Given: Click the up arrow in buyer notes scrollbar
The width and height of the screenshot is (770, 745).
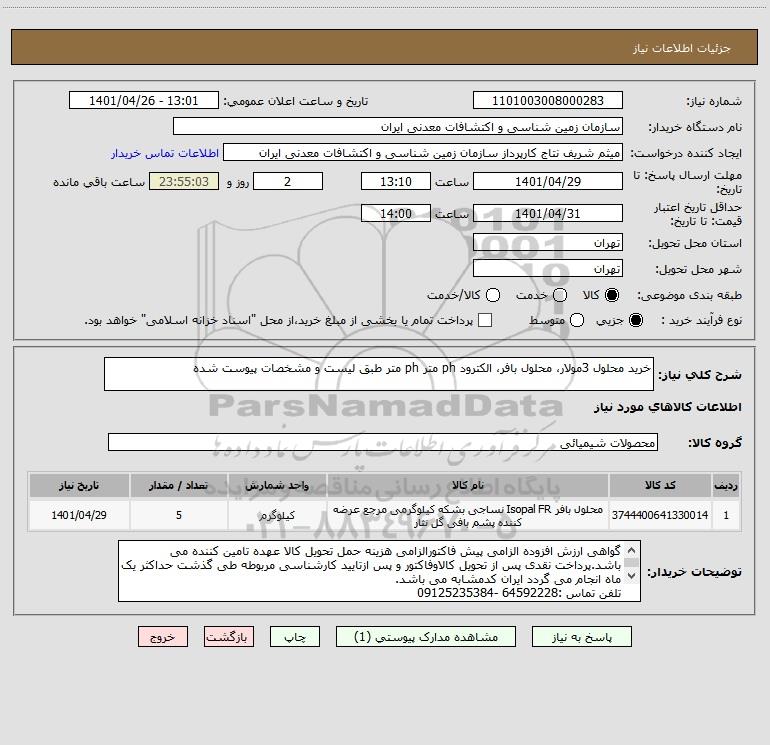Looking at the screenshot, I should click(x=632, y=550).
